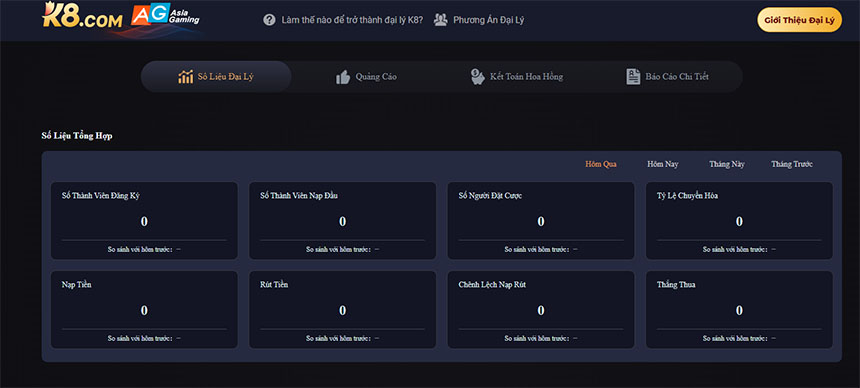Viewport: 860px width, 388px height.
Task: Click the 0 value in Số Thành Viên Nạp Đầu
Action: click(x=343, y=222)
